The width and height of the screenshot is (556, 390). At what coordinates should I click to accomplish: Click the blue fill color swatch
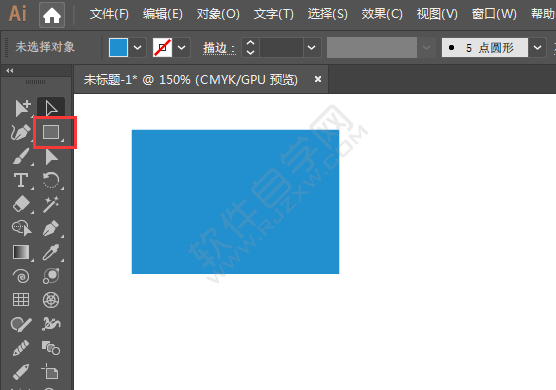point(118,48)
